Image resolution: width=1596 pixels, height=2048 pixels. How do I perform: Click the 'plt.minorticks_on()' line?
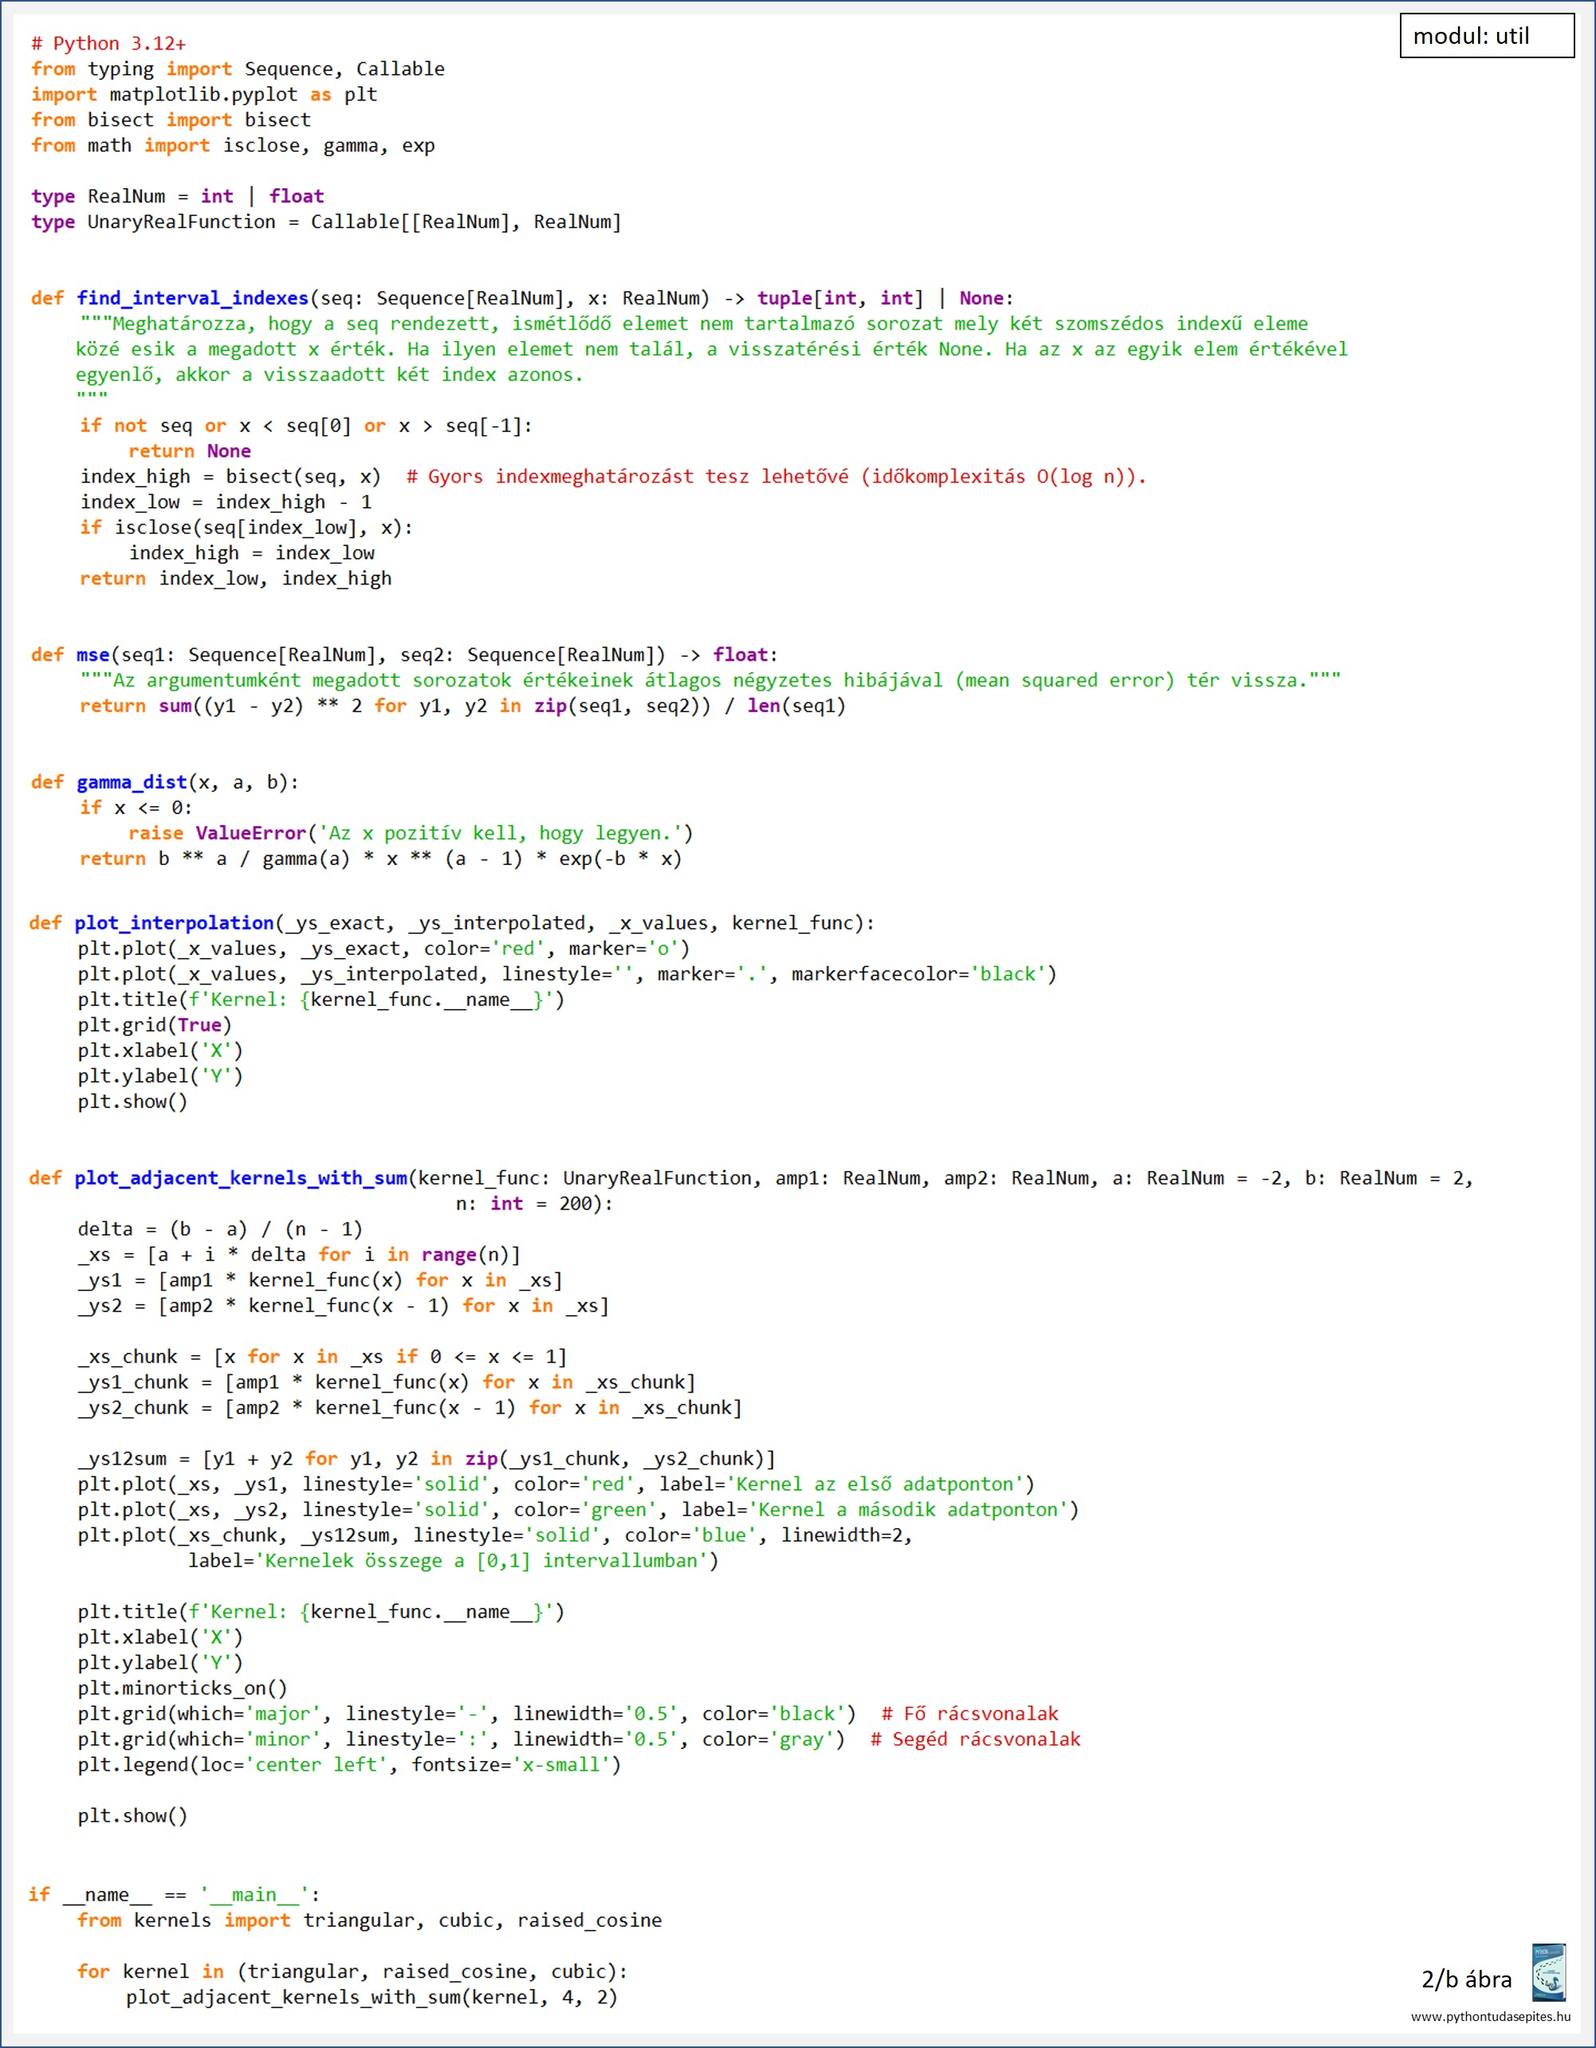click(183, 1688)
